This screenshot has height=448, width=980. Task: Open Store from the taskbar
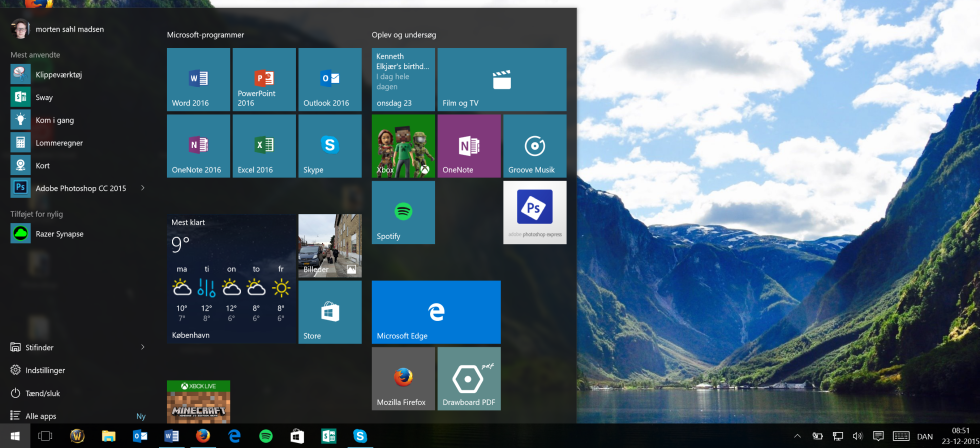(297, 436)
